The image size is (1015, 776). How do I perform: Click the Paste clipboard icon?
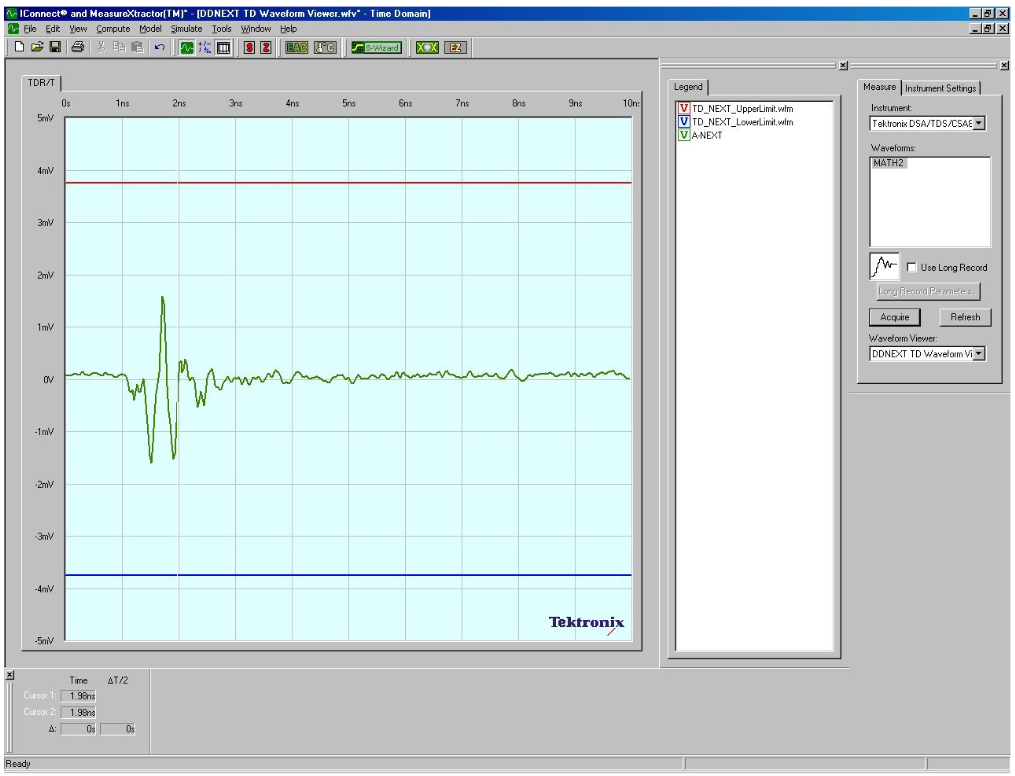pyautogui.click(x=137, y=47)
